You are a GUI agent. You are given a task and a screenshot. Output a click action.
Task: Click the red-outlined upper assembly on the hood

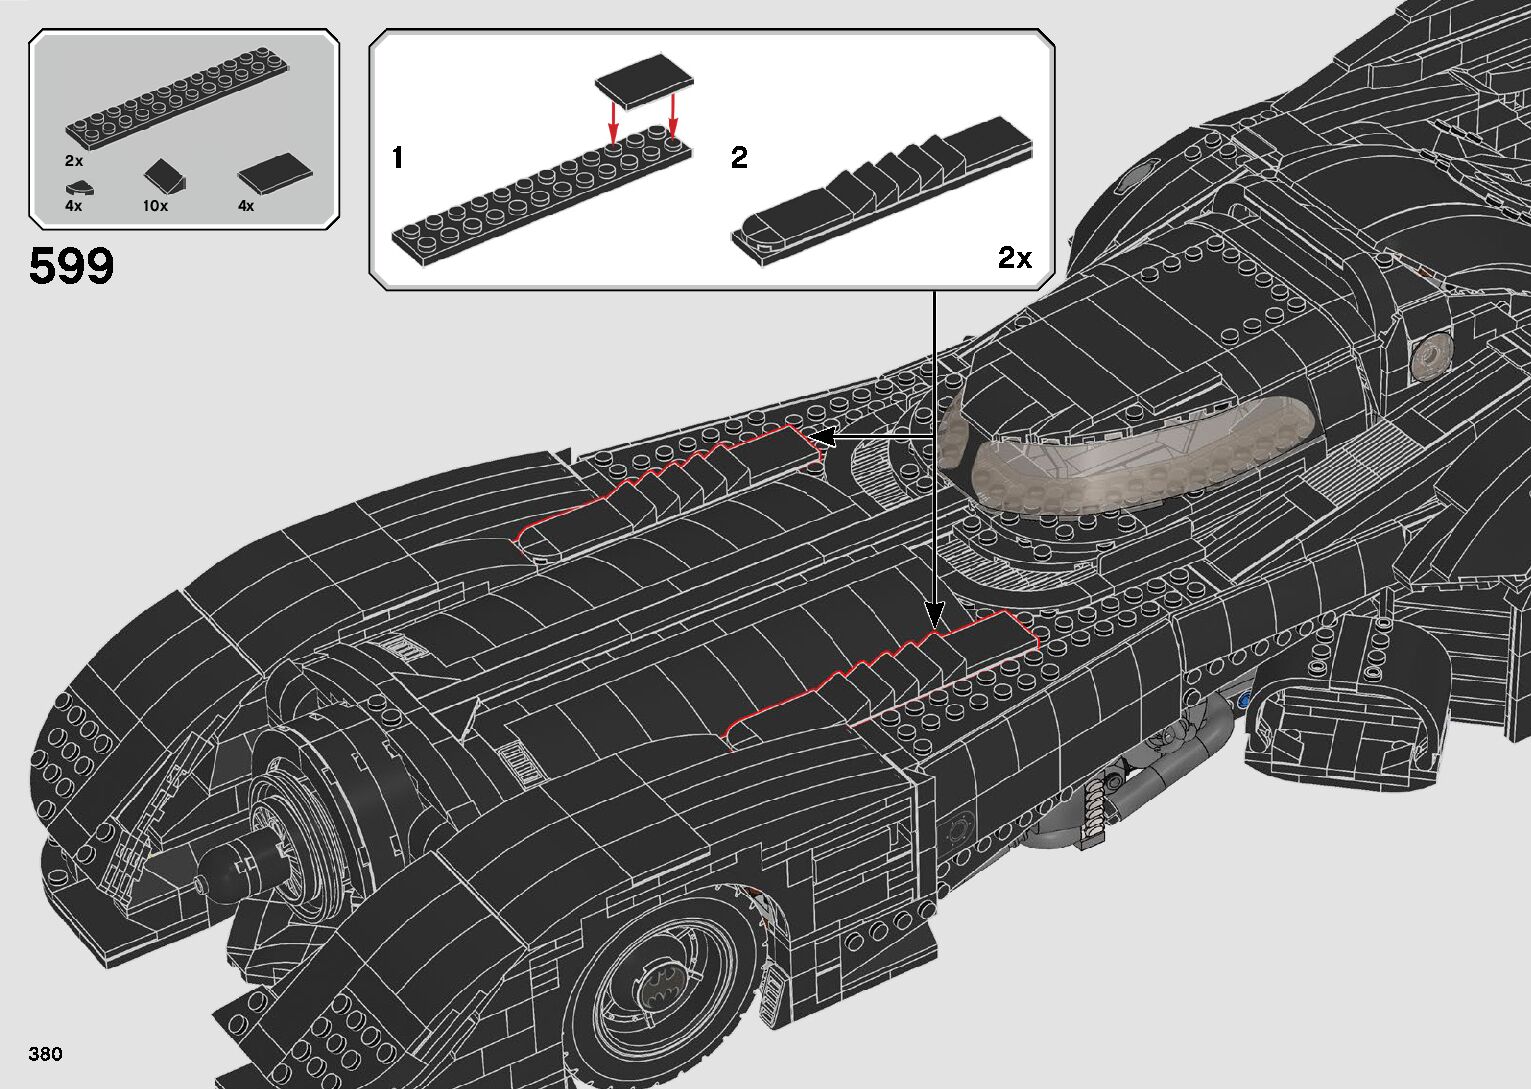point(670,489)
